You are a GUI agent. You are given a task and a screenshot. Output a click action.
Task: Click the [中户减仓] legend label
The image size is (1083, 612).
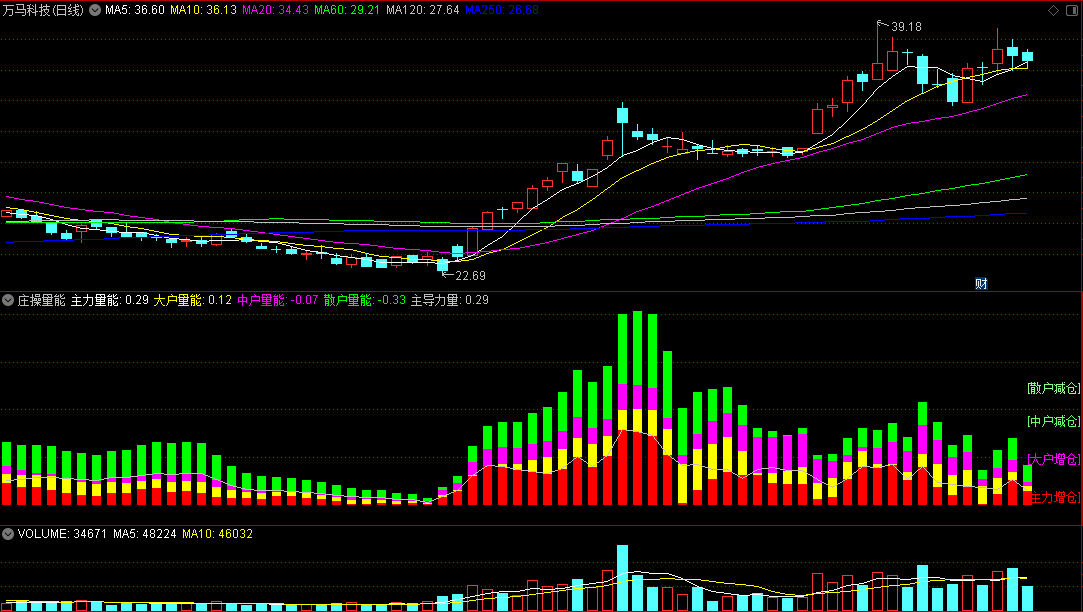pos(1053,421)
